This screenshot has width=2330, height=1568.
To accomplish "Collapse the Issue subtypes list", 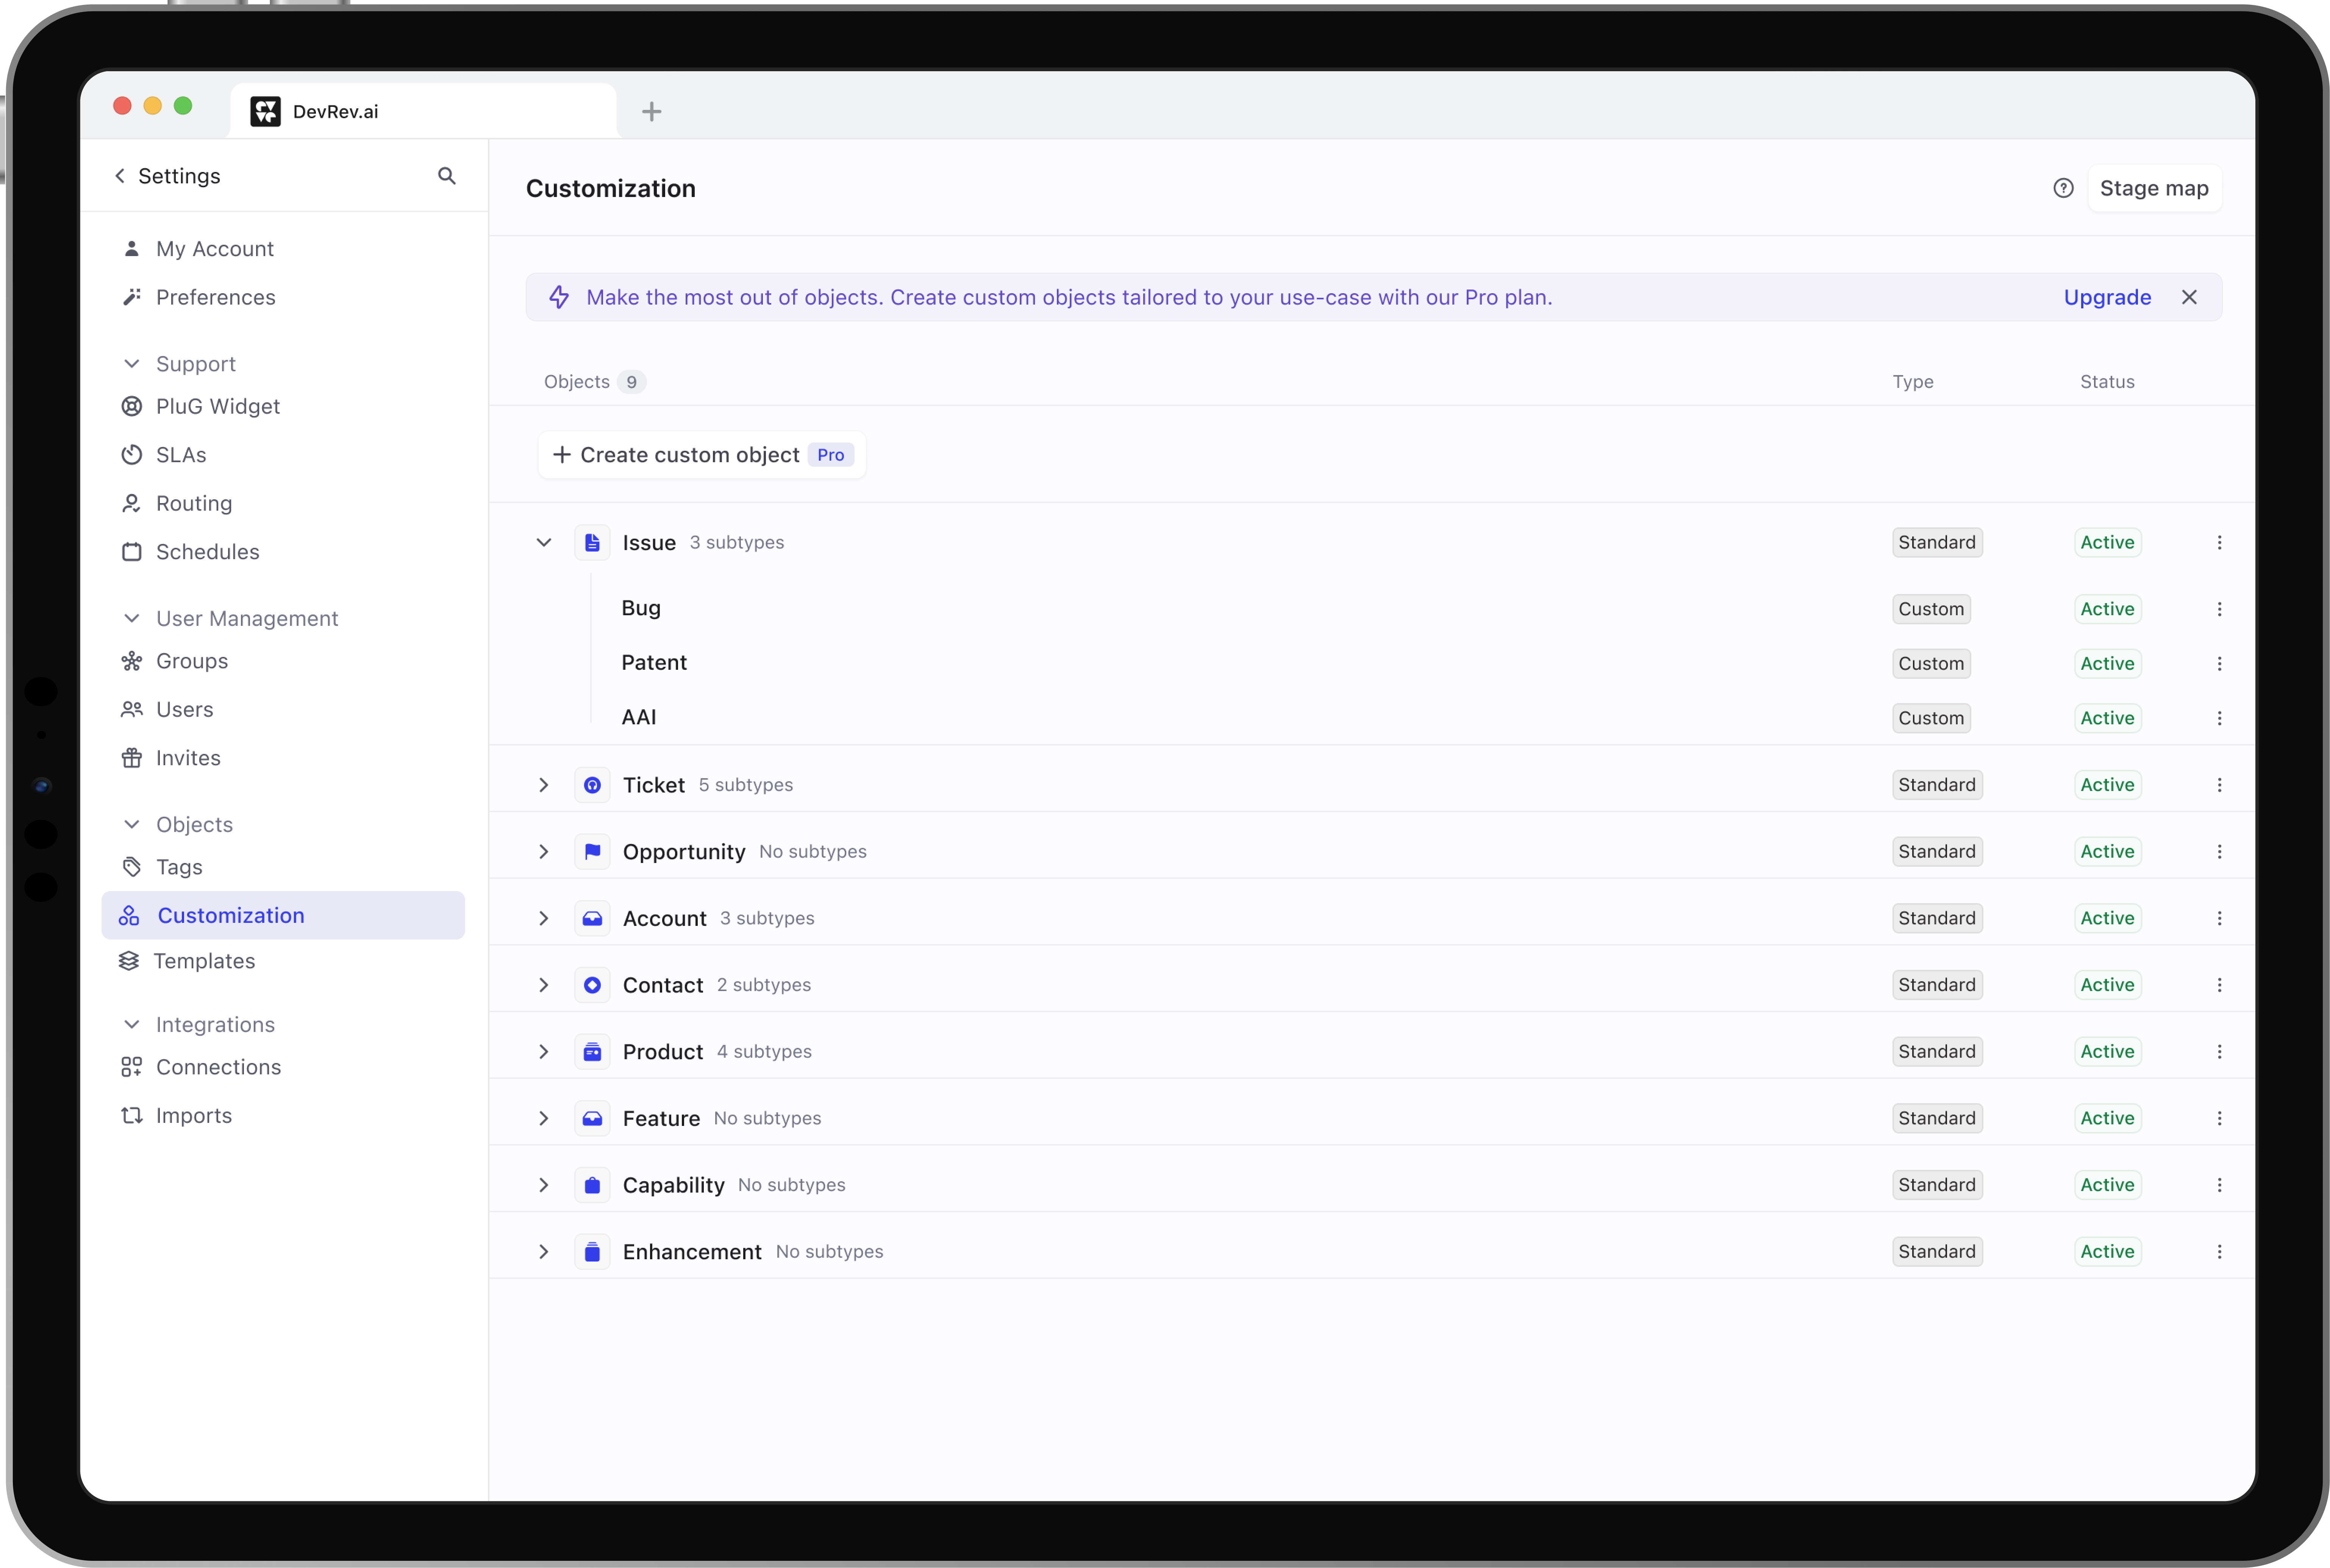I will tap(544, 542).
